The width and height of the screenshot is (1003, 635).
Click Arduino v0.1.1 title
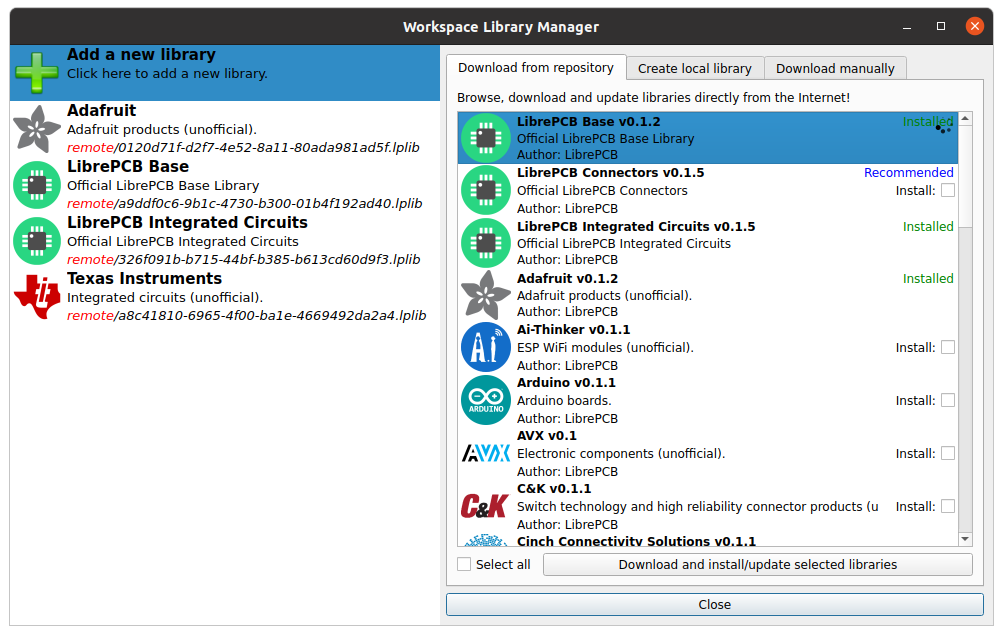(x=566, y=383)
